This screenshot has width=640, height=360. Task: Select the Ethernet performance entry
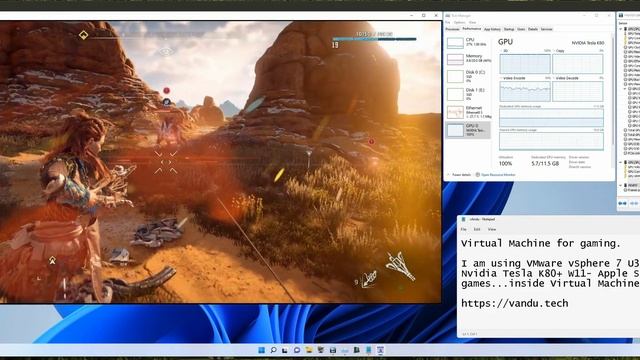point(469,112)
